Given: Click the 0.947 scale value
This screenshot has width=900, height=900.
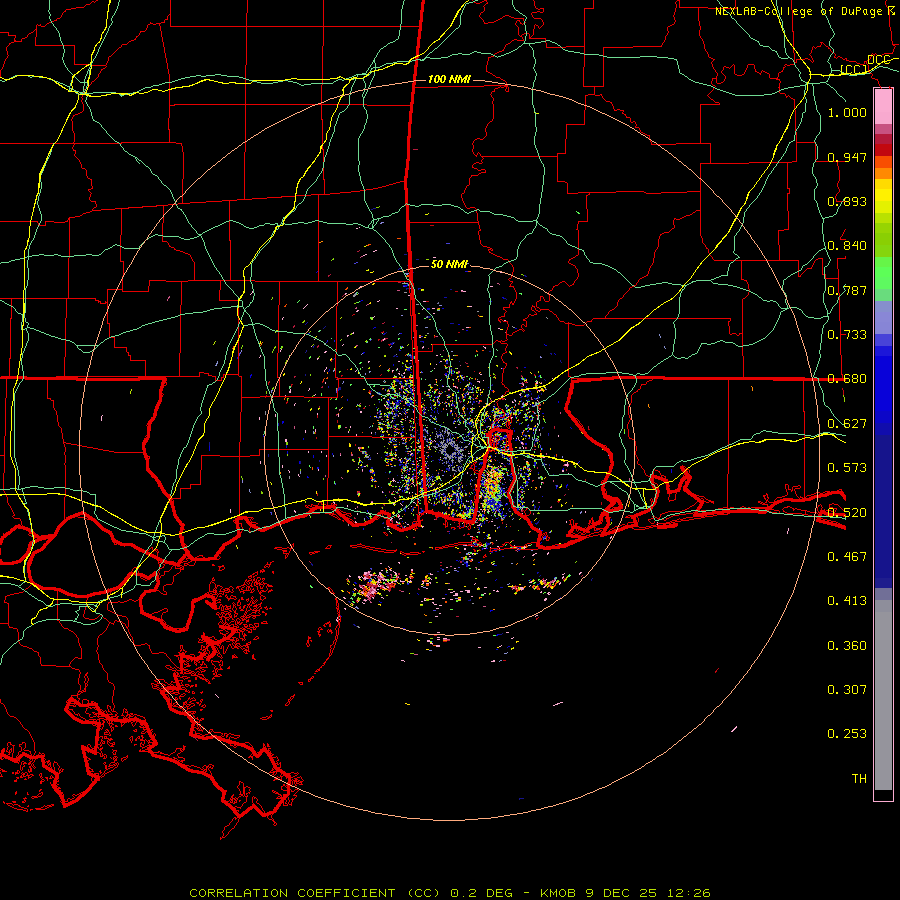Looking at the screenshot, I should click(x=847, y=157).
